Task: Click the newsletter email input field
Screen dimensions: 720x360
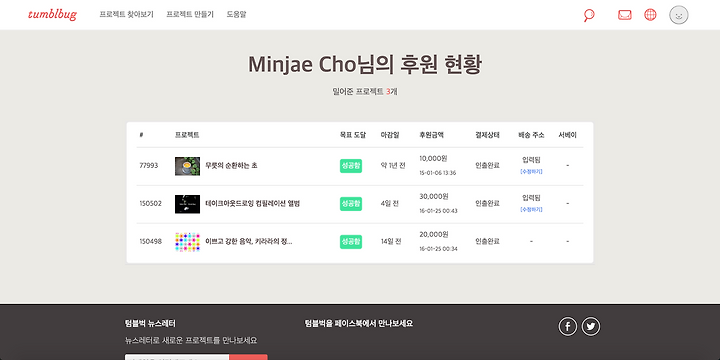Action: [177, 357]
